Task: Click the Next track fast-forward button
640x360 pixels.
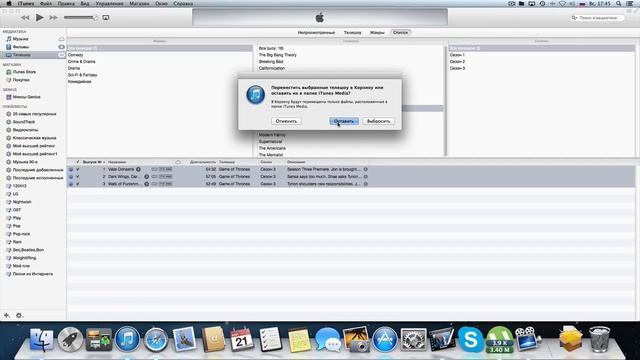Action: [53, 18]
